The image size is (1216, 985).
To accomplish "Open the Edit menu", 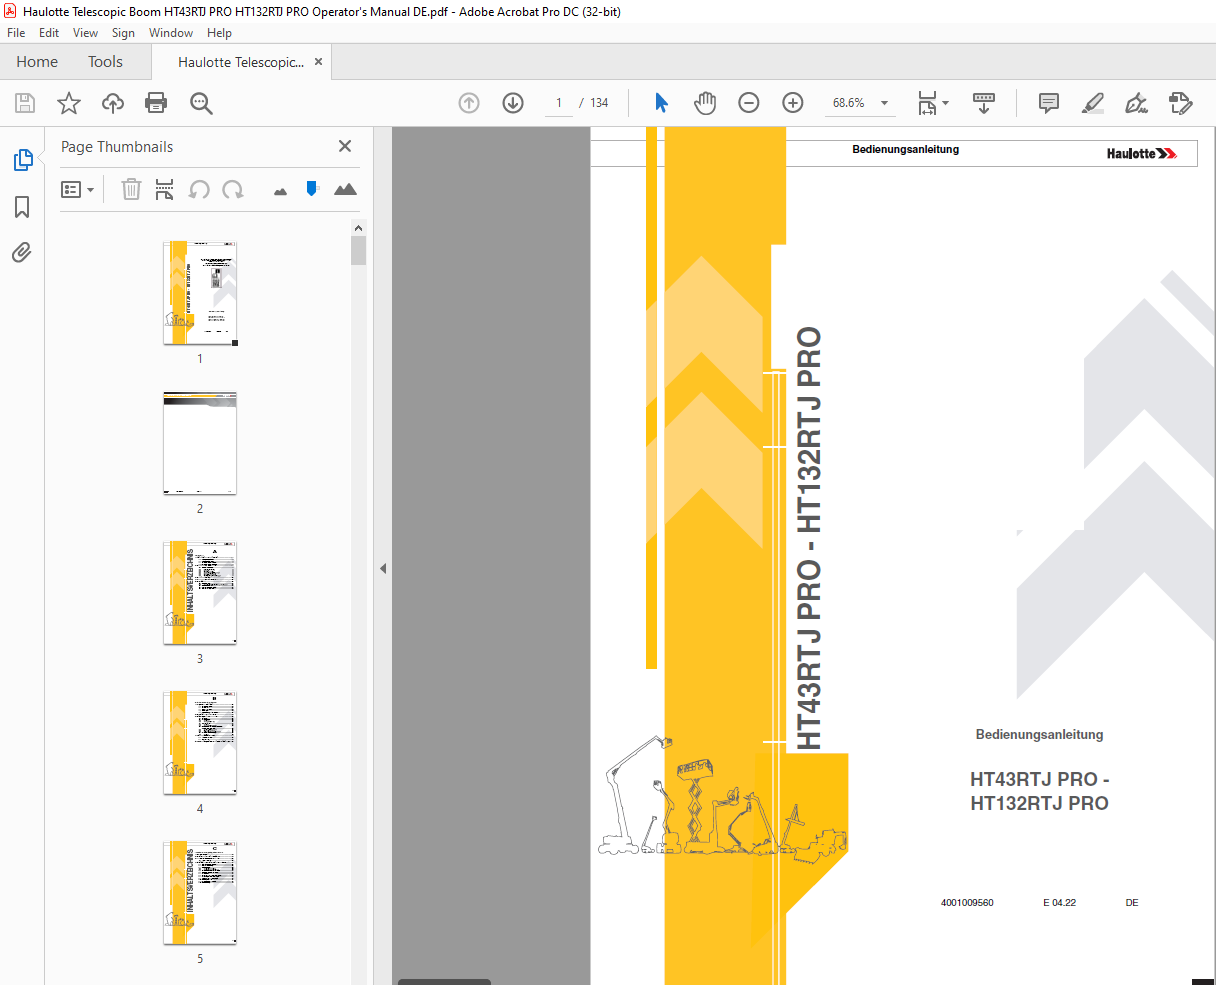I will click(49, 33).
